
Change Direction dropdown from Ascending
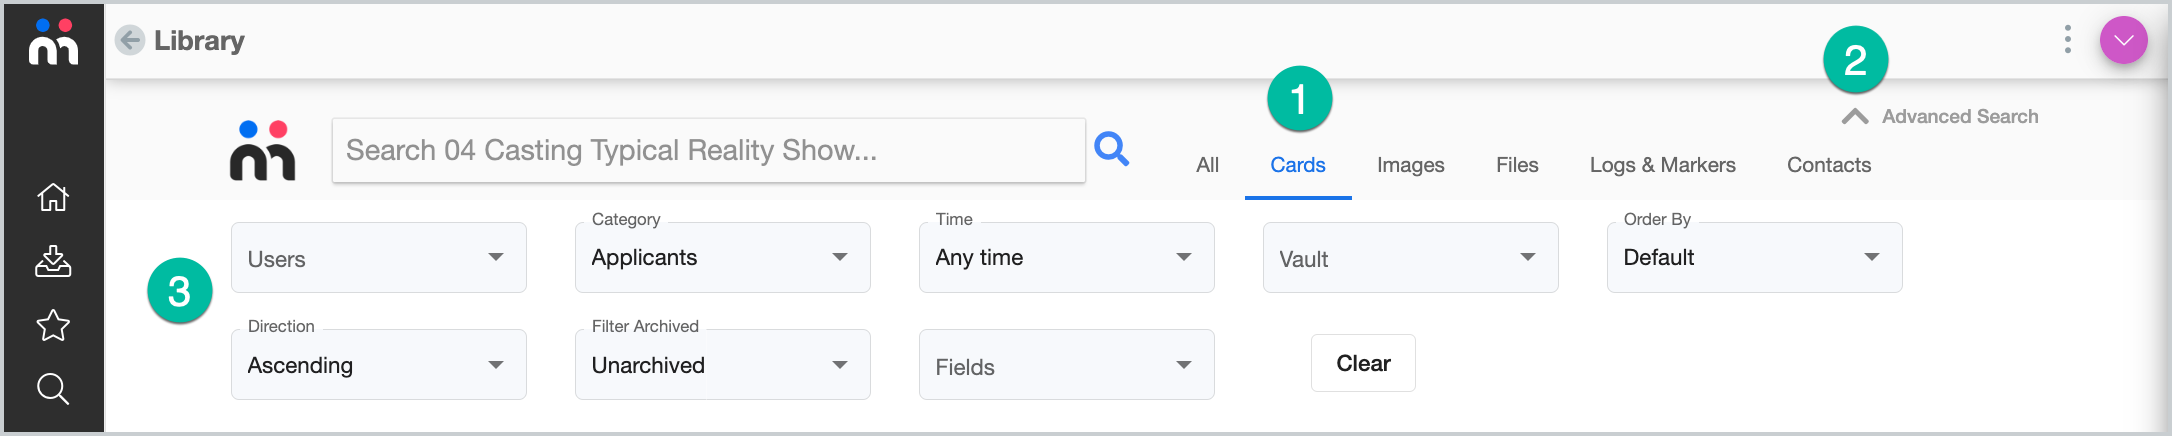coord(379,364)
